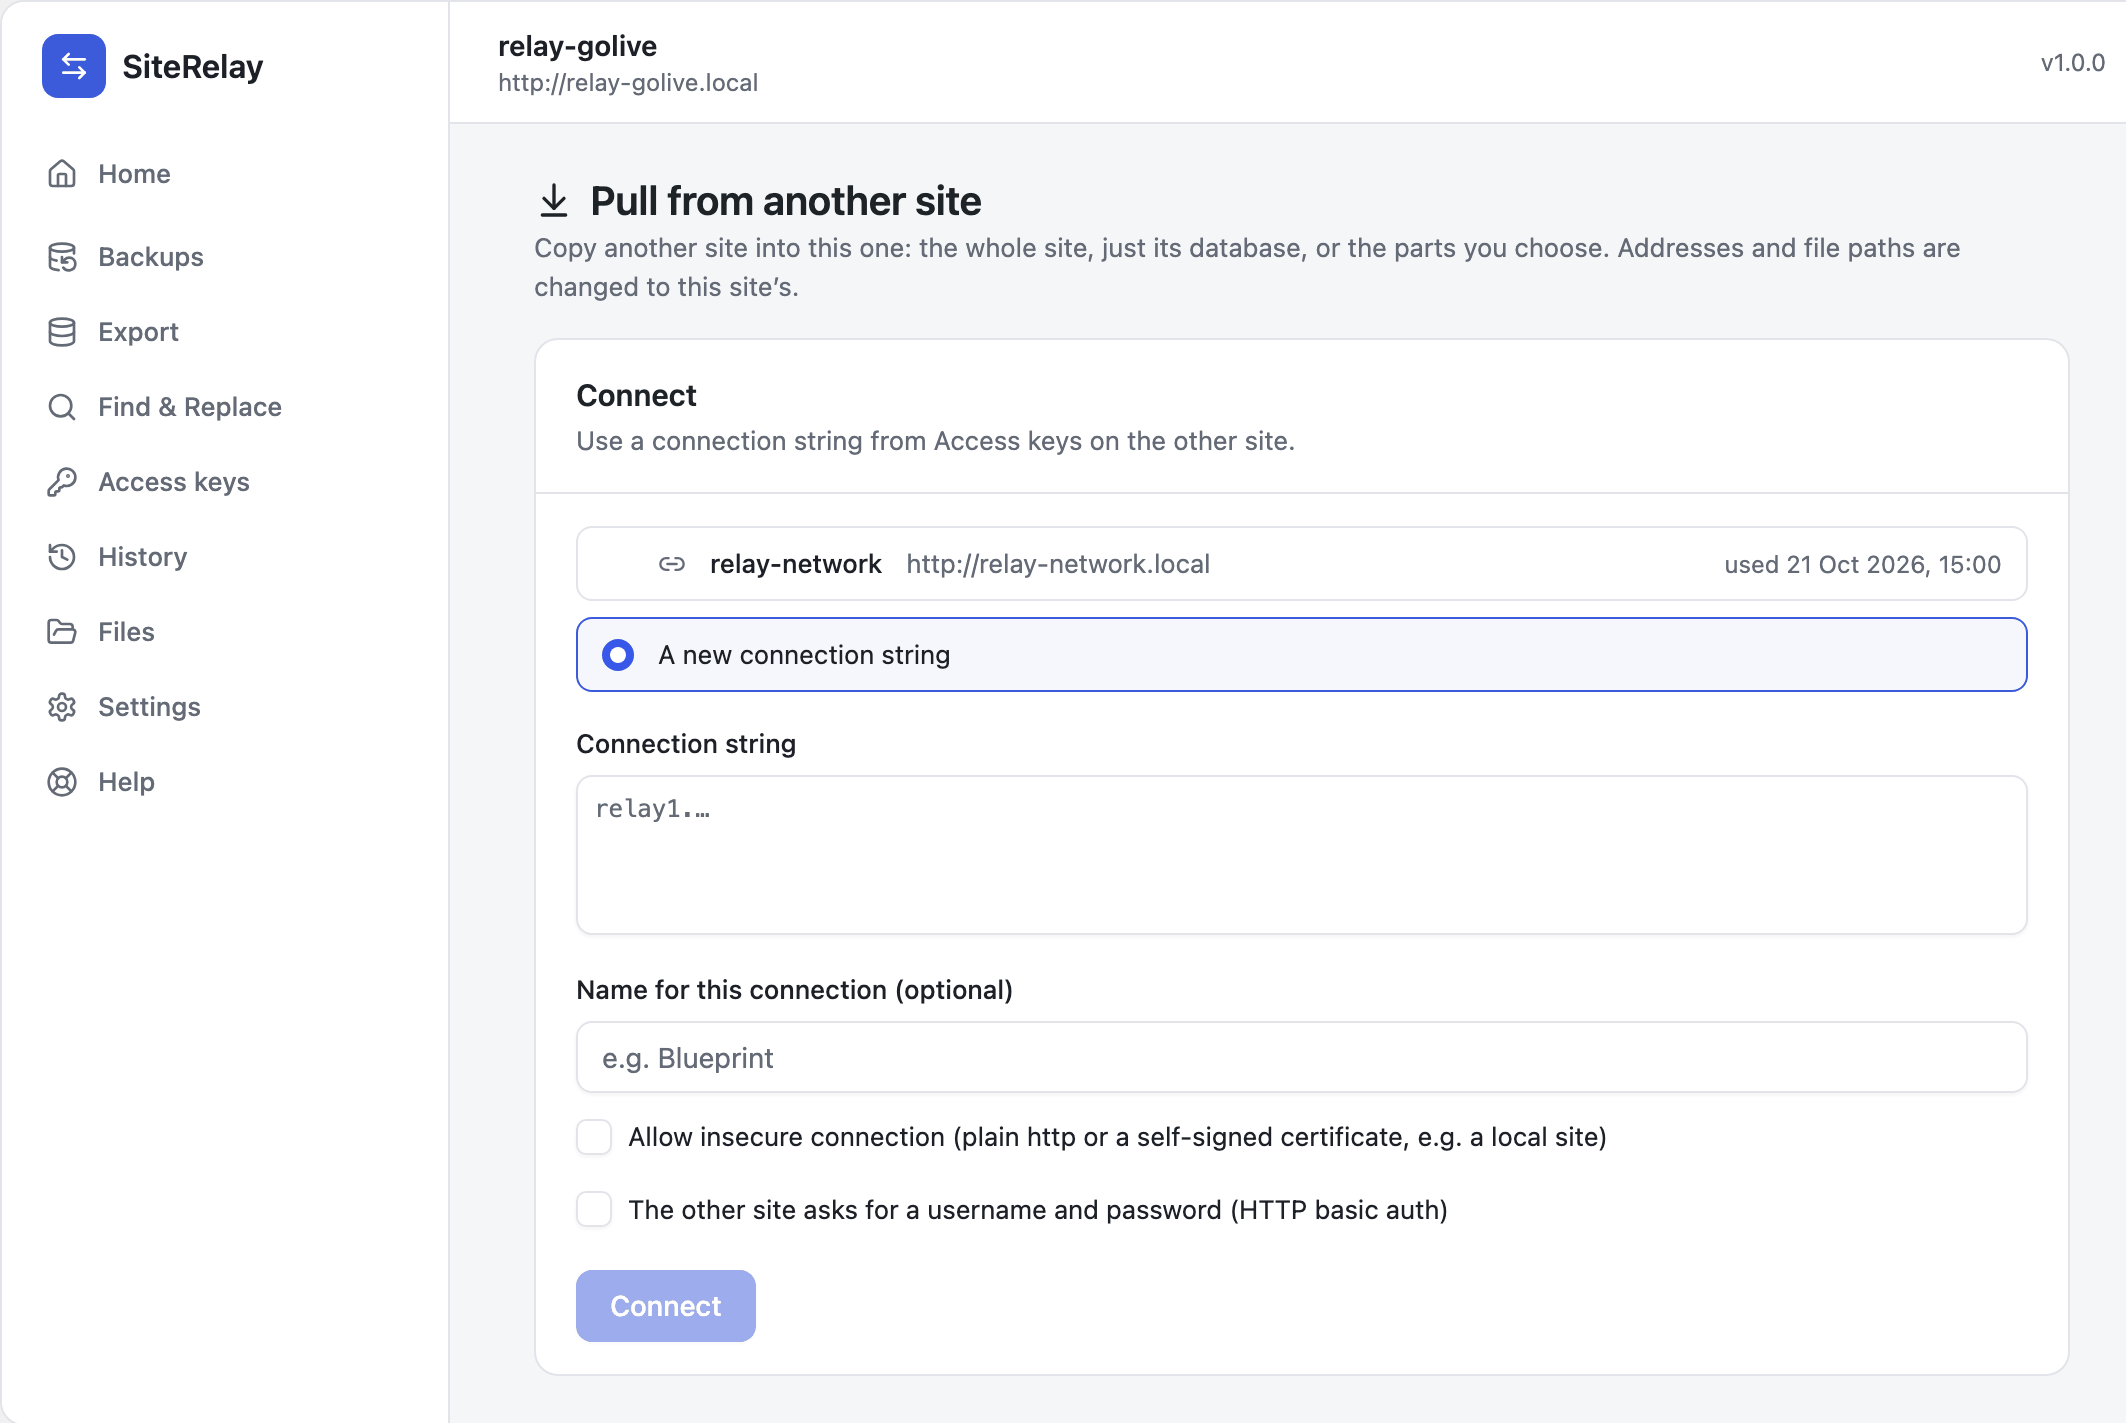Viewport: 2126px width, 1423px height.
Task: Open the Access keys page
Action: [x=174, y=482]
